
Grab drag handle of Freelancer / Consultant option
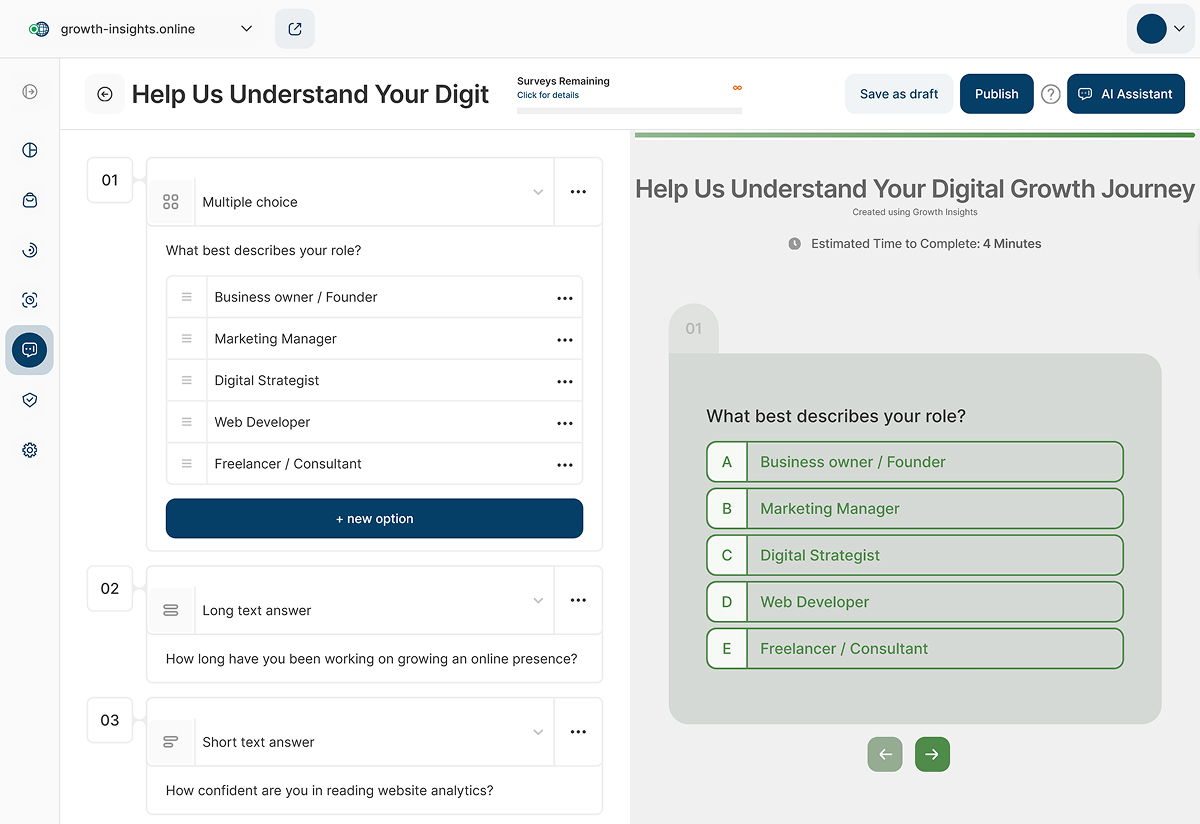187,464
